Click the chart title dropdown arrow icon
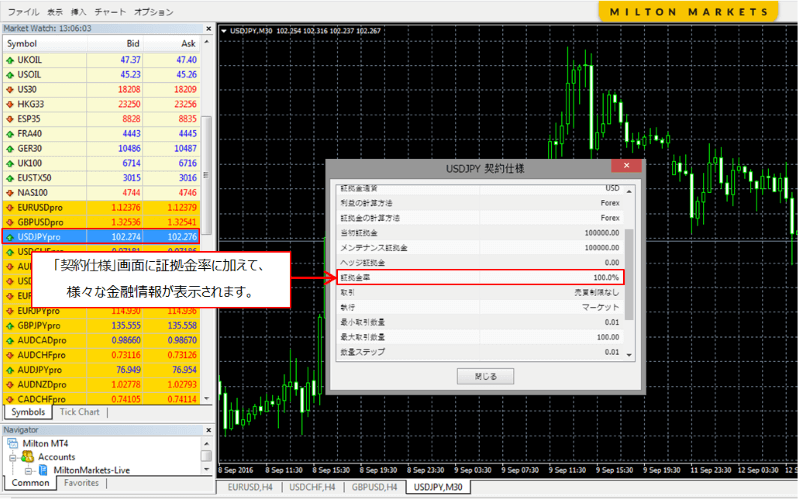800x500 pixels. pyautogui.click(x=223, y=29)
